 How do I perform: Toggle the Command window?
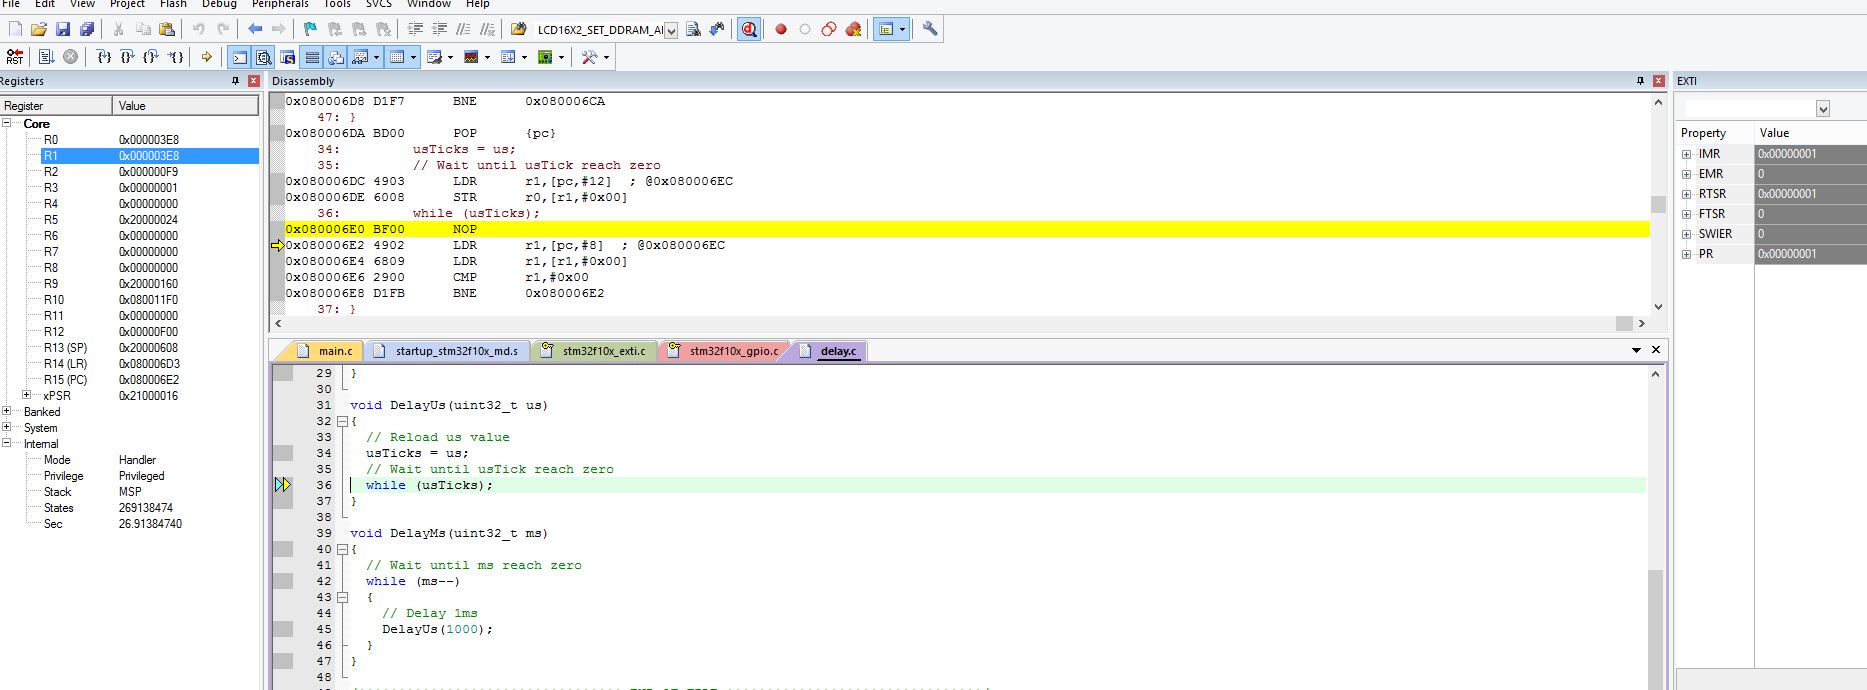point(239,57)
